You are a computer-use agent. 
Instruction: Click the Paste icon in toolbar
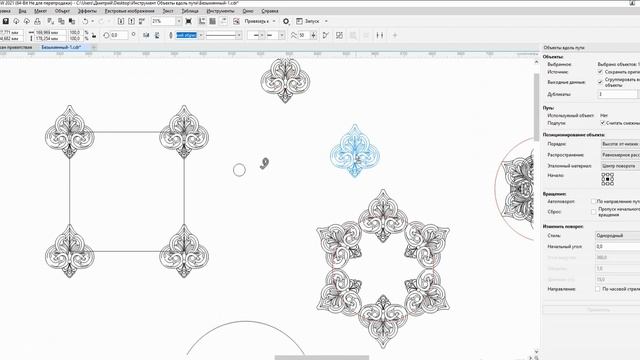click(72, 21)
